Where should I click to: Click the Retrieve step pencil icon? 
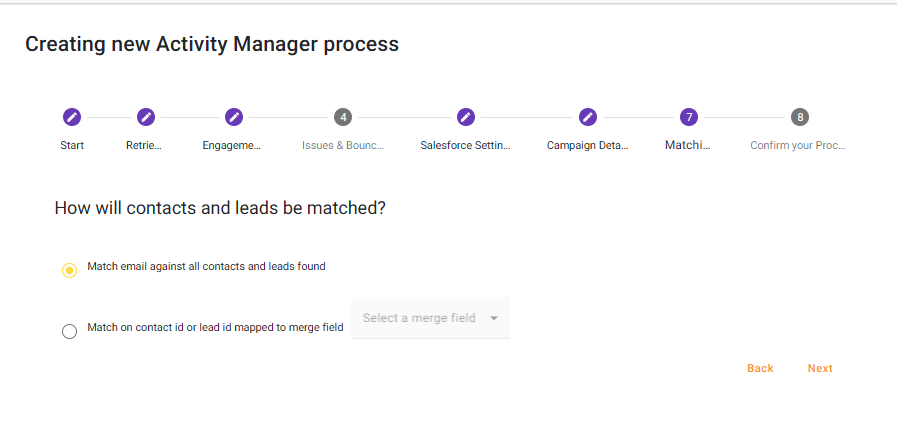[x=145, y=117]
